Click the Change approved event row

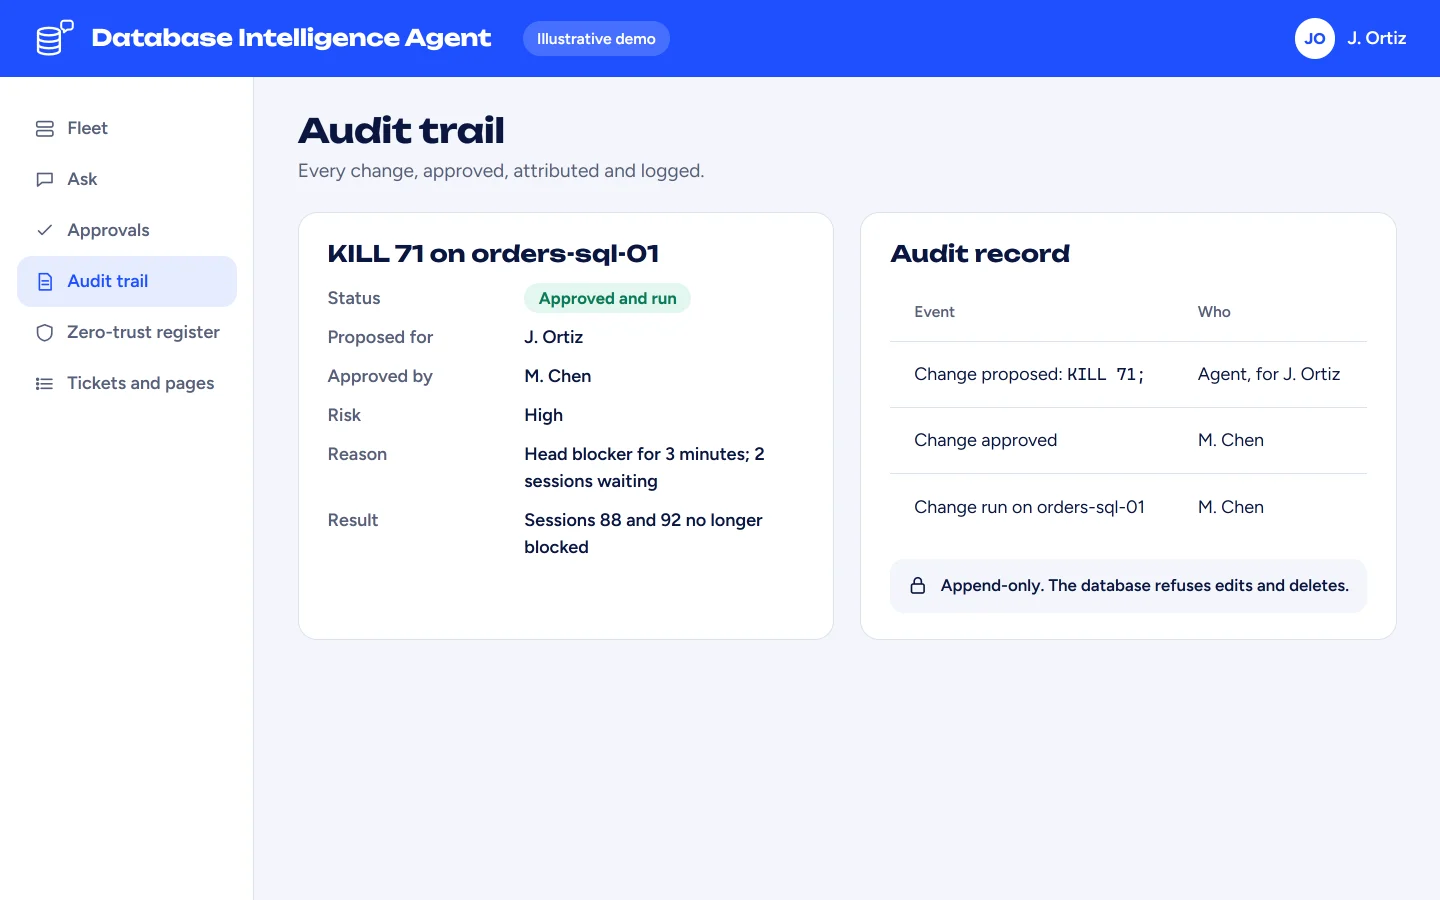(x=1128, y=440)
